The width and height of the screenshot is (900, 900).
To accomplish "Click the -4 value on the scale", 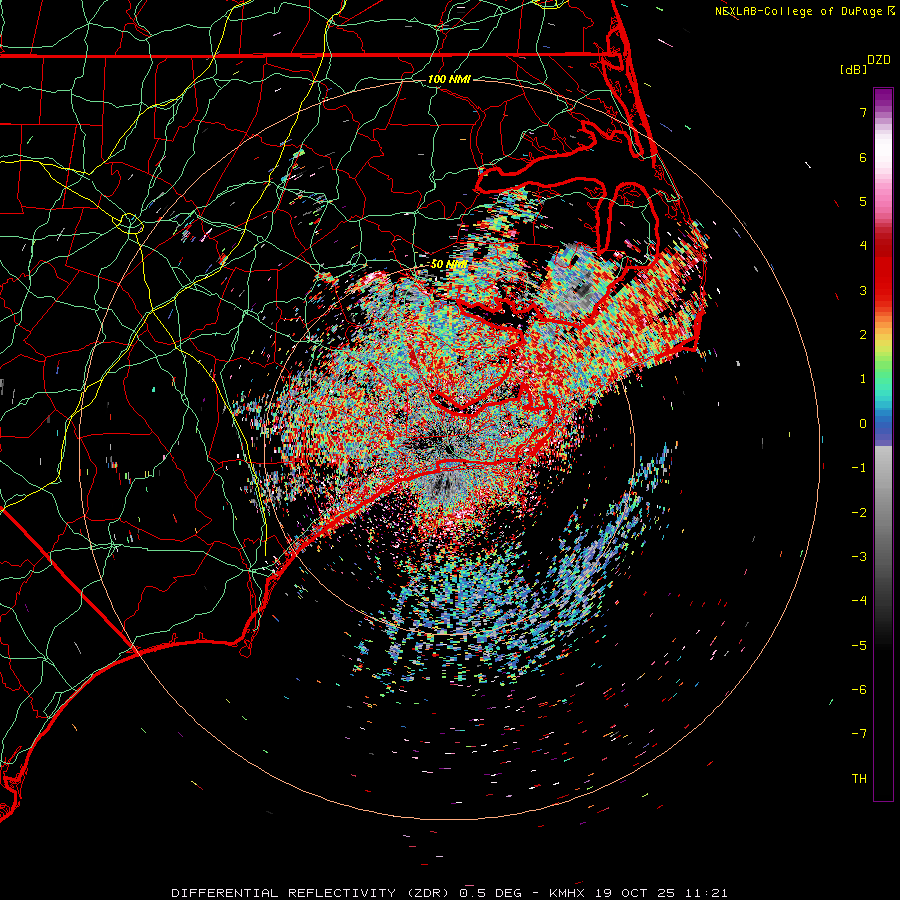I will pyautogui.click(x=859, y=601).
